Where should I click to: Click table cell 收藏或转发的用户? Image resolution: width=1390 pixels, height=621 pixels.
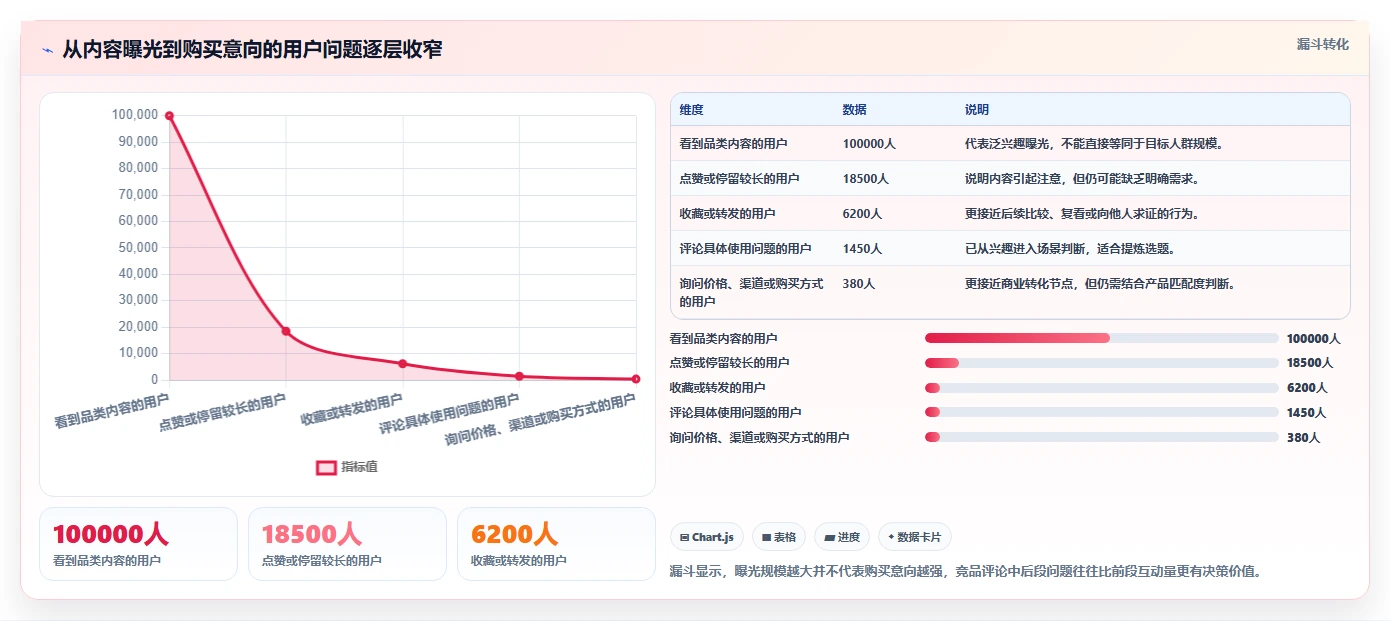click(x=727, y=214)
